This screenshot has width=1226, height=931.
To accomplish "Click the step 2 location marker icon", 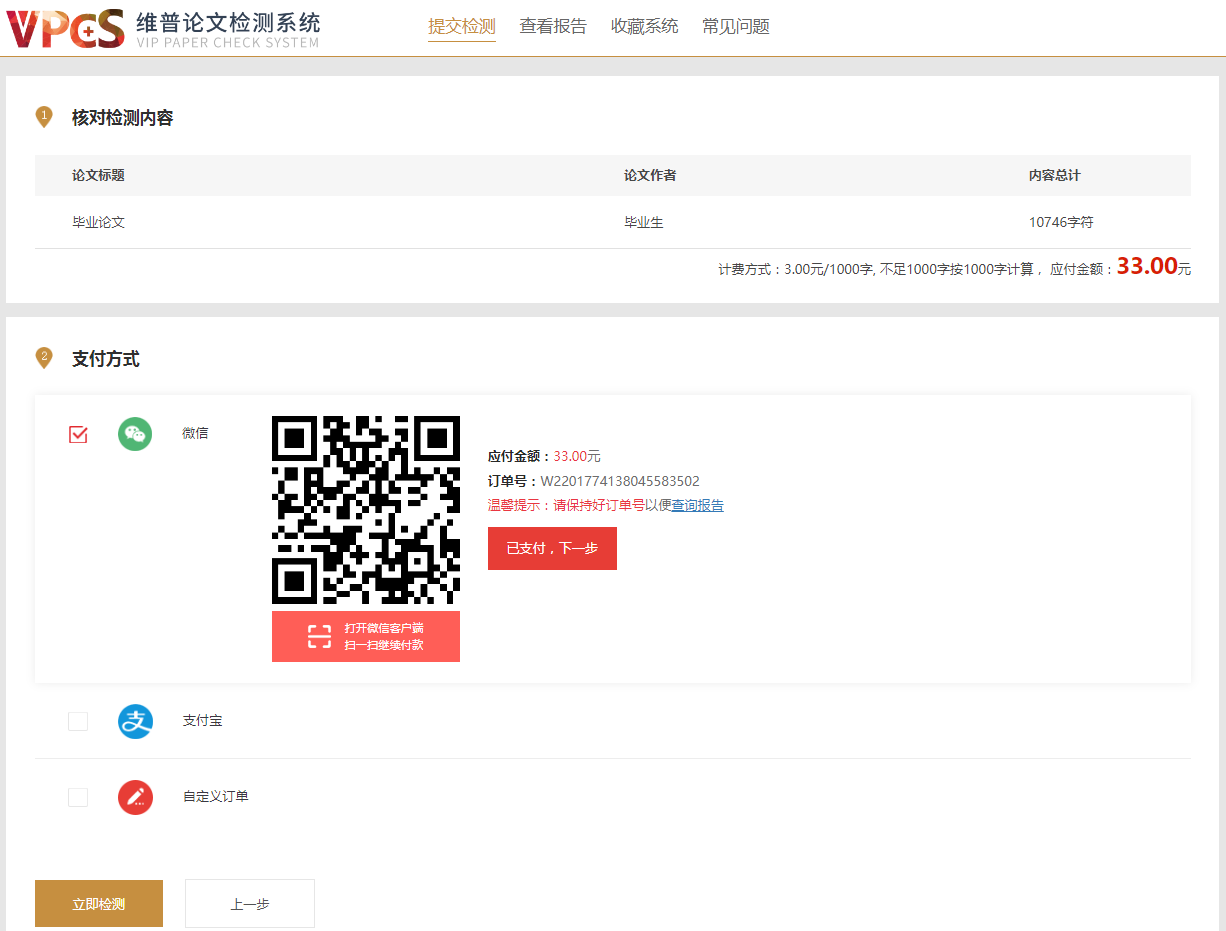I will click(x=44, y=357).
